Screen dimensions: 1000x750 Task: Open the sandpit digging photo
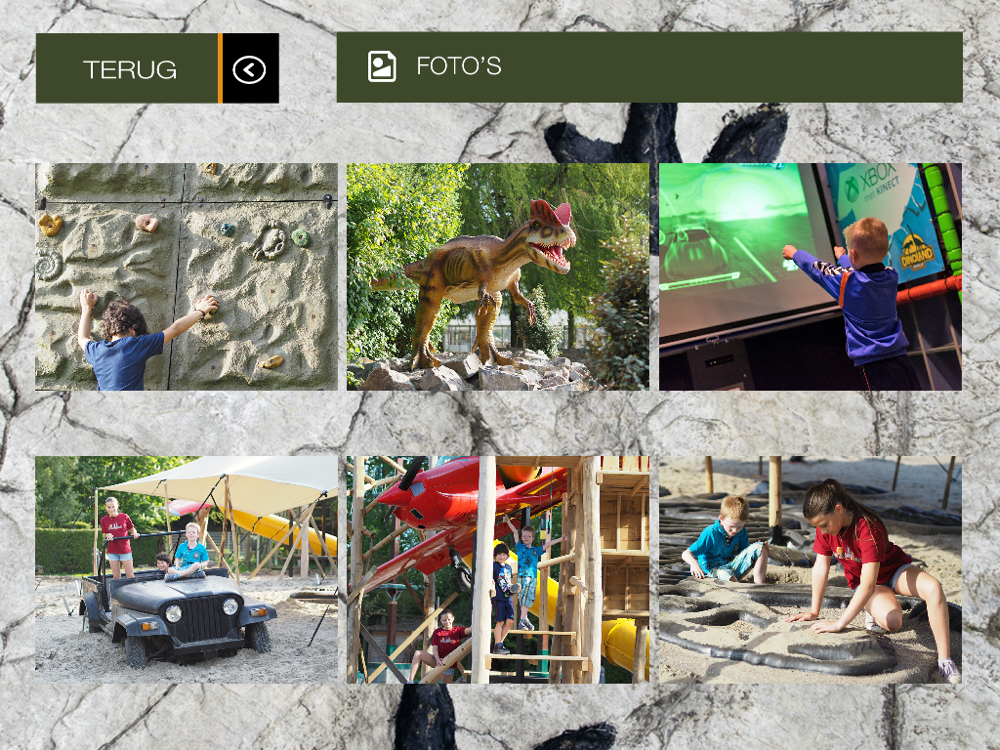(x=810, y=570)
